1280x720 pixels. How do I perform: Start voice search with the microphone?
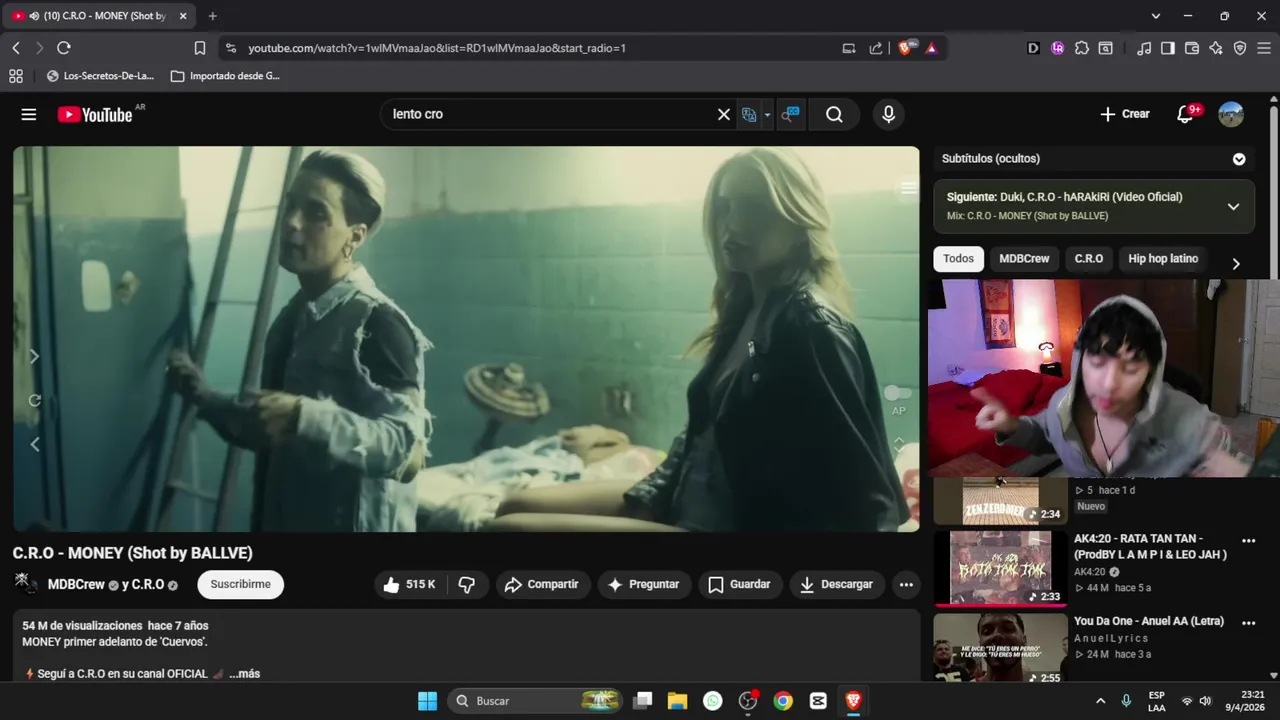click(888, 114)
